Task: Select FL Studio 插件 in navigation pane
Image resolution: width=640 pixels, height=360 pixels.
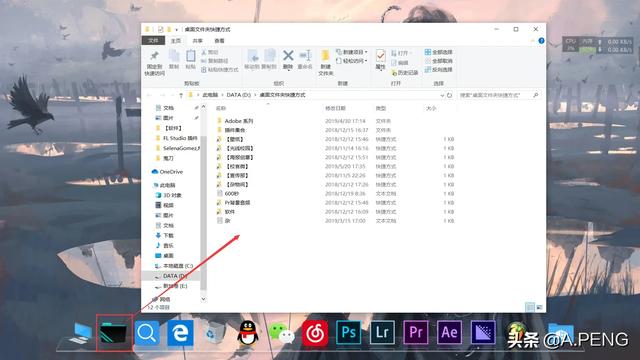Action: [x=177, y=138]
